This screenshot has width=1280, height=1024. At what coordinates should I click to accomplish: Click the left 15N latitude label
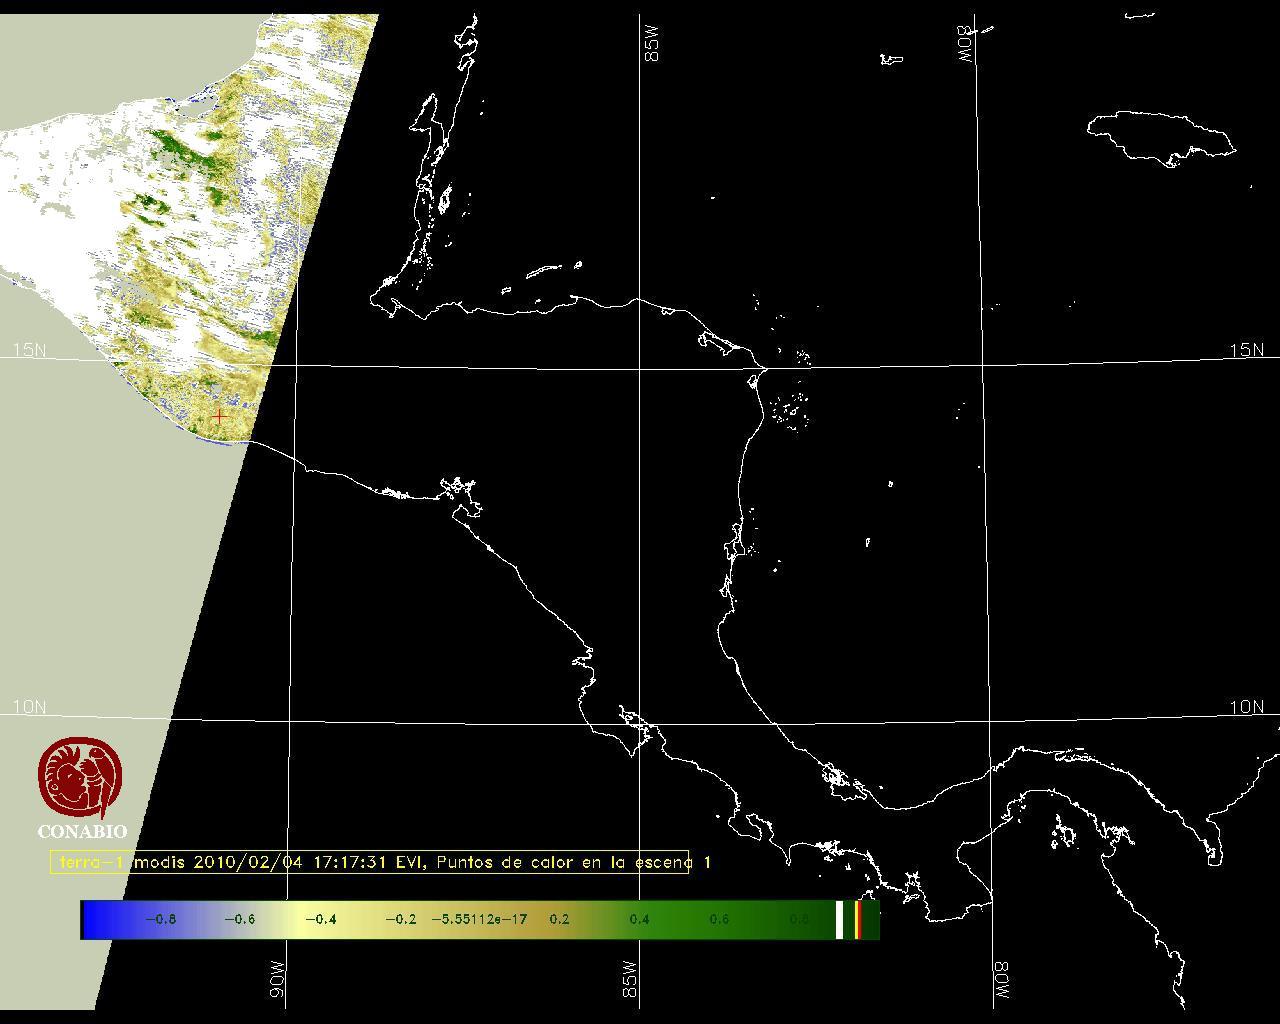pos(29,350)
